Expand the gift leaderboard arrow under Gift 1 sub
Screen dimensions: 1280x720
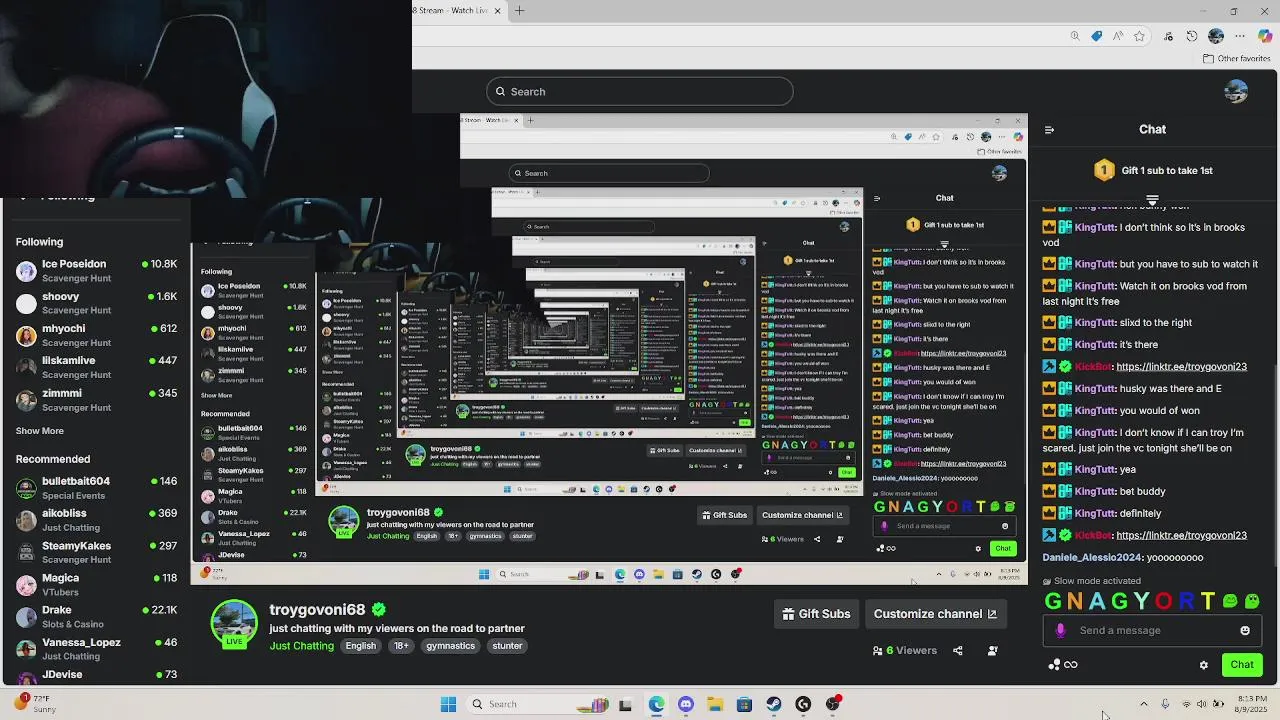click(1152, 199)
